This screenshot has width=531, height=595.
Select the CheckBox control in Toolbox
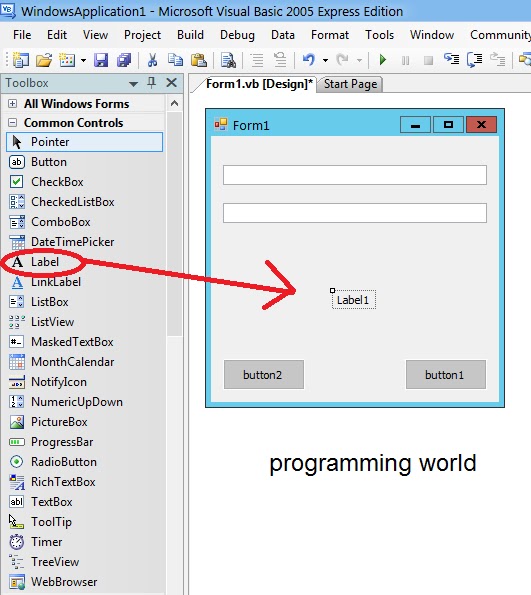tap(85, 182)
